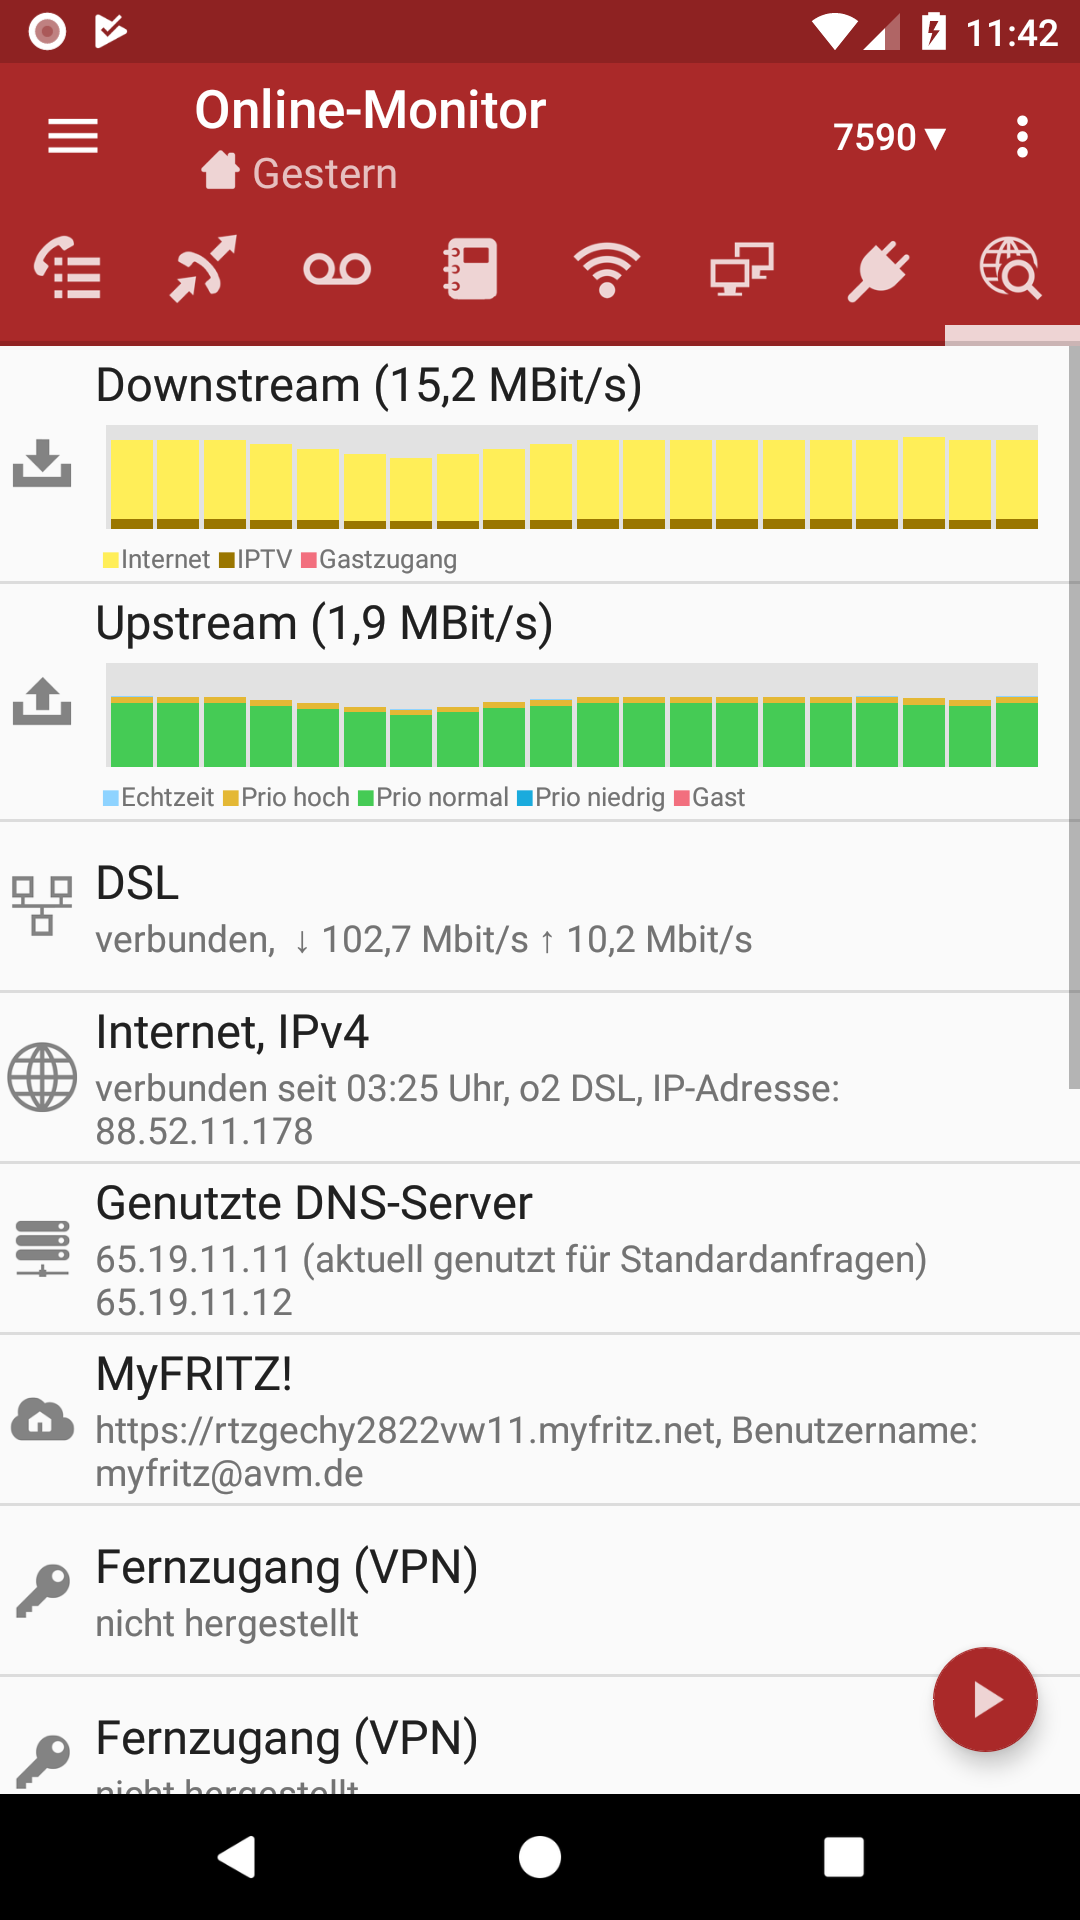Image resolution: width=1080 pixels, height=1920 pixels.
Task: Switch to the Wi-Fi tab
Action: 606,268
